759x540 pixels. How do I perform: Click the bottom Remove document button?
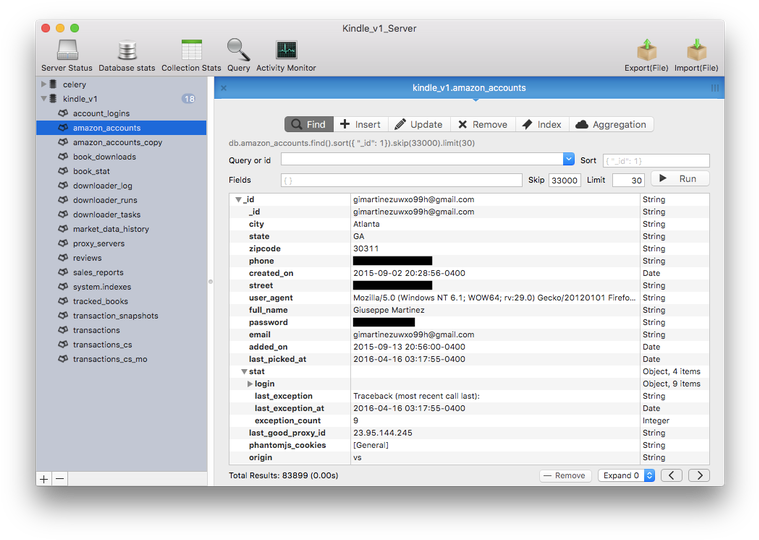(x=565, y=476)
